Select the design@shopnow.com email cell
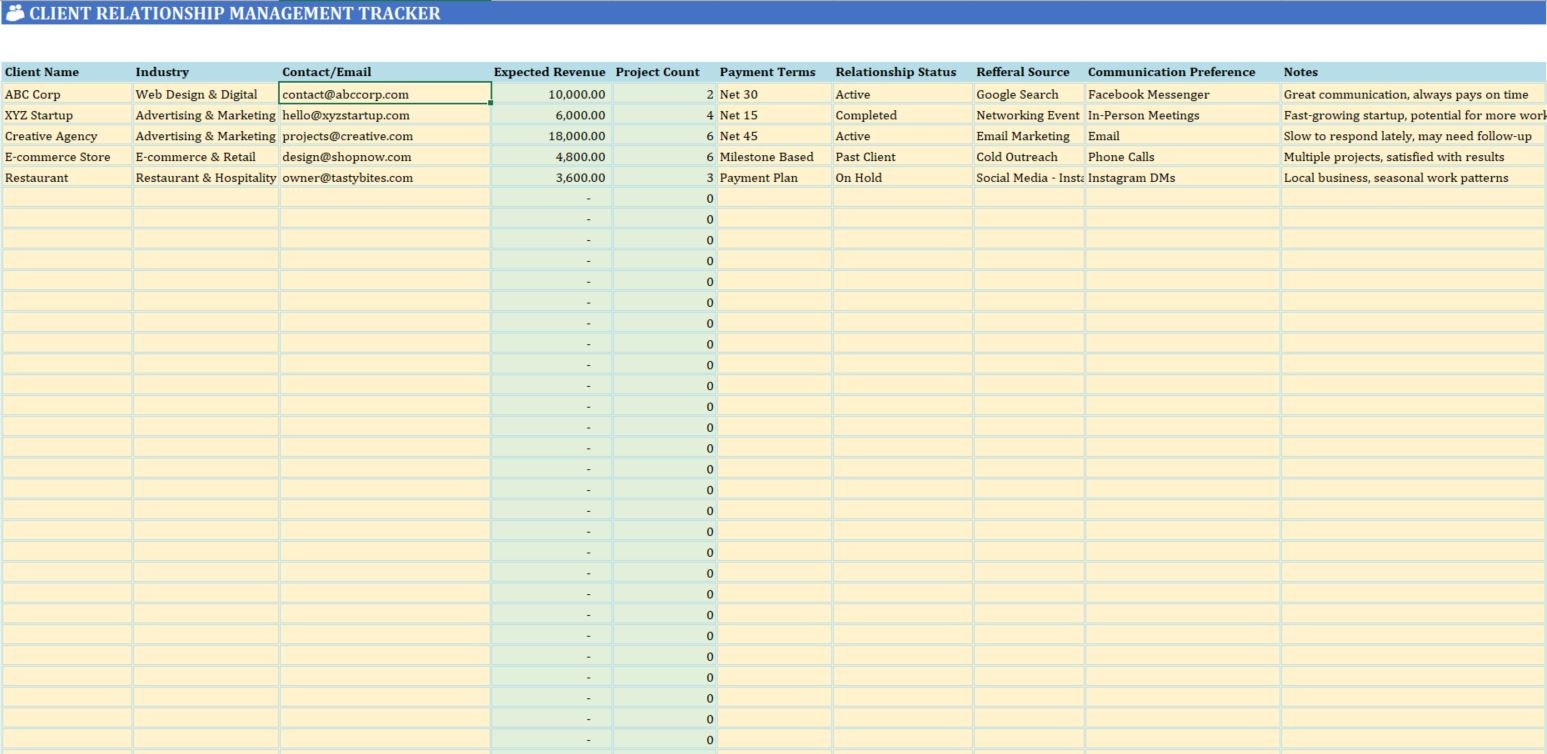The height and width of the screenshot is (754, 1547). 345,156
